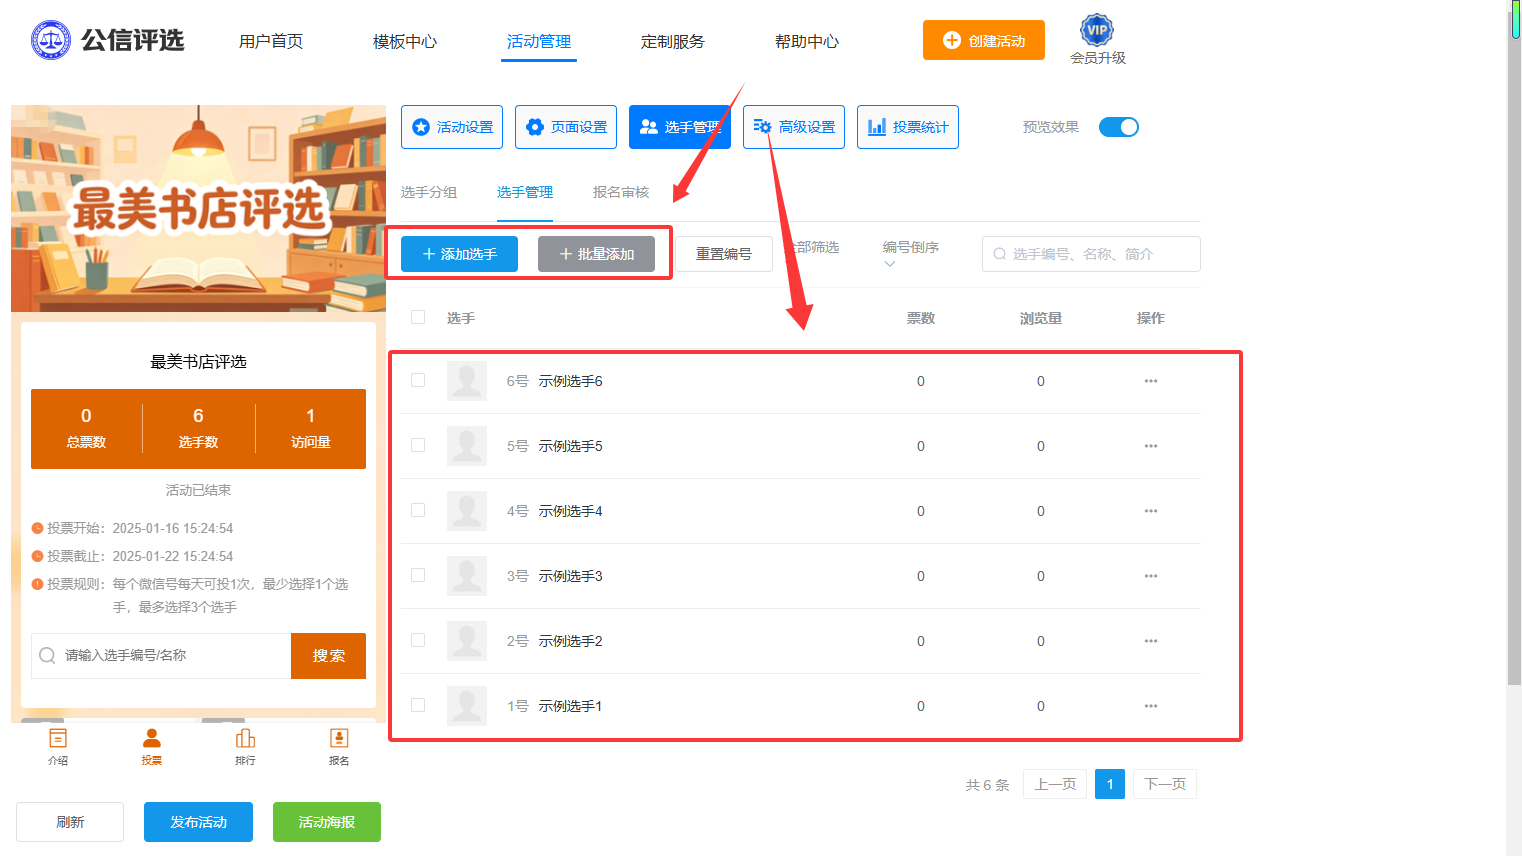Open the 高级设置 settings tab
The image size is (1522, 856).
[x=794, y=127]
